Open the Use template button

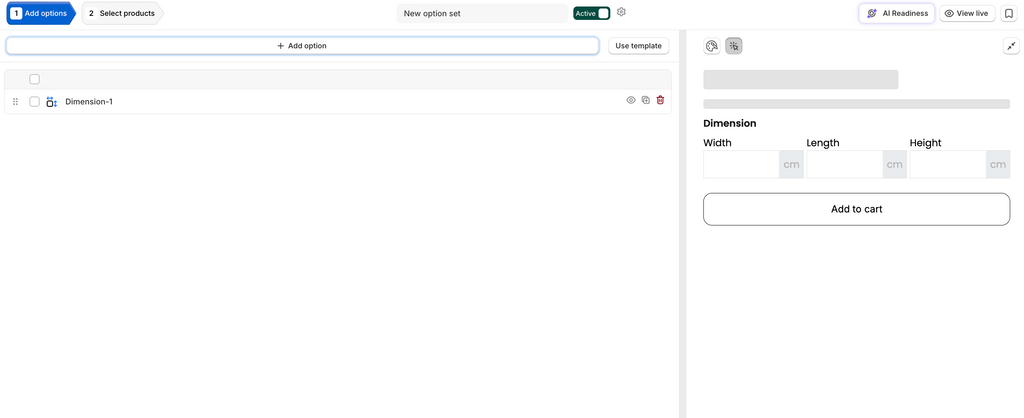(639, 46)
